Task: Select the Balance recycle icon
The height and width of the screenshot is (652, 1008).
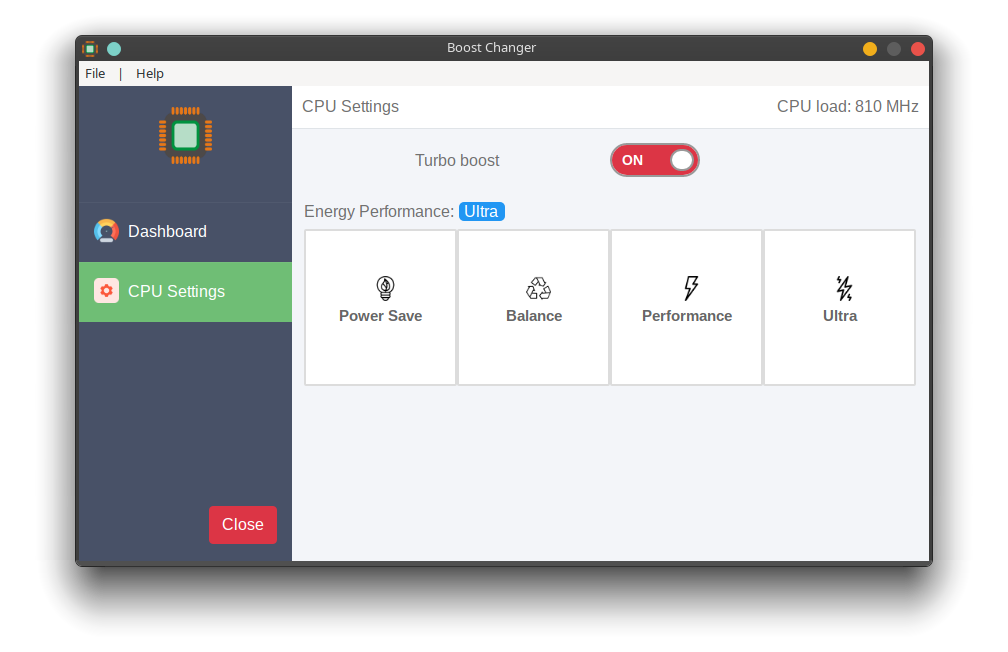Action: (x=538, y=288)
